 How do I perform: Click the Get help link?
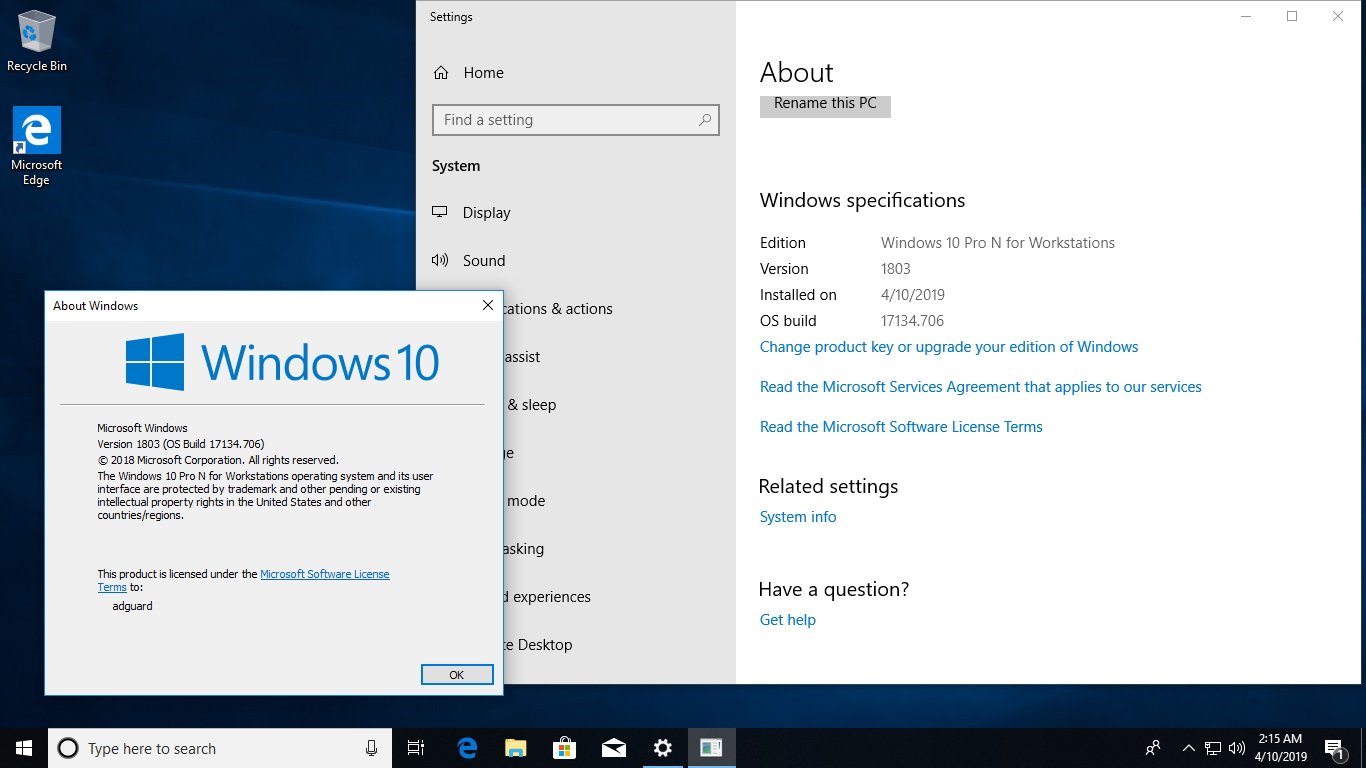click(x=788, y=620)
